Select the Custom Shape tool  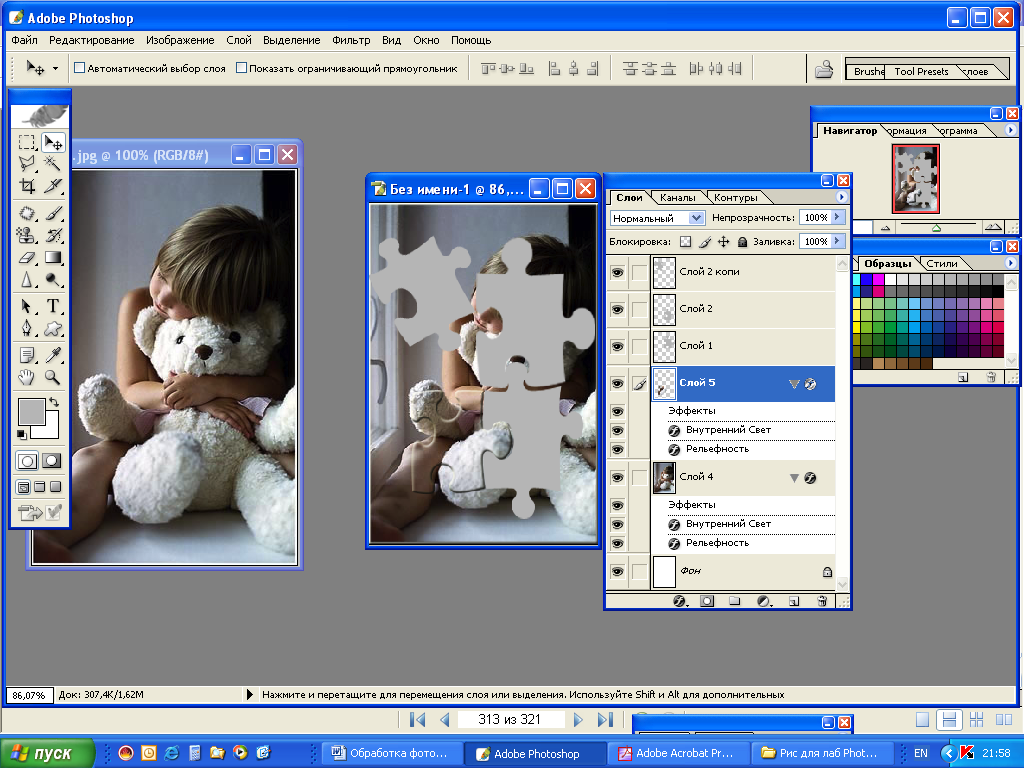[x=53, y=328]
